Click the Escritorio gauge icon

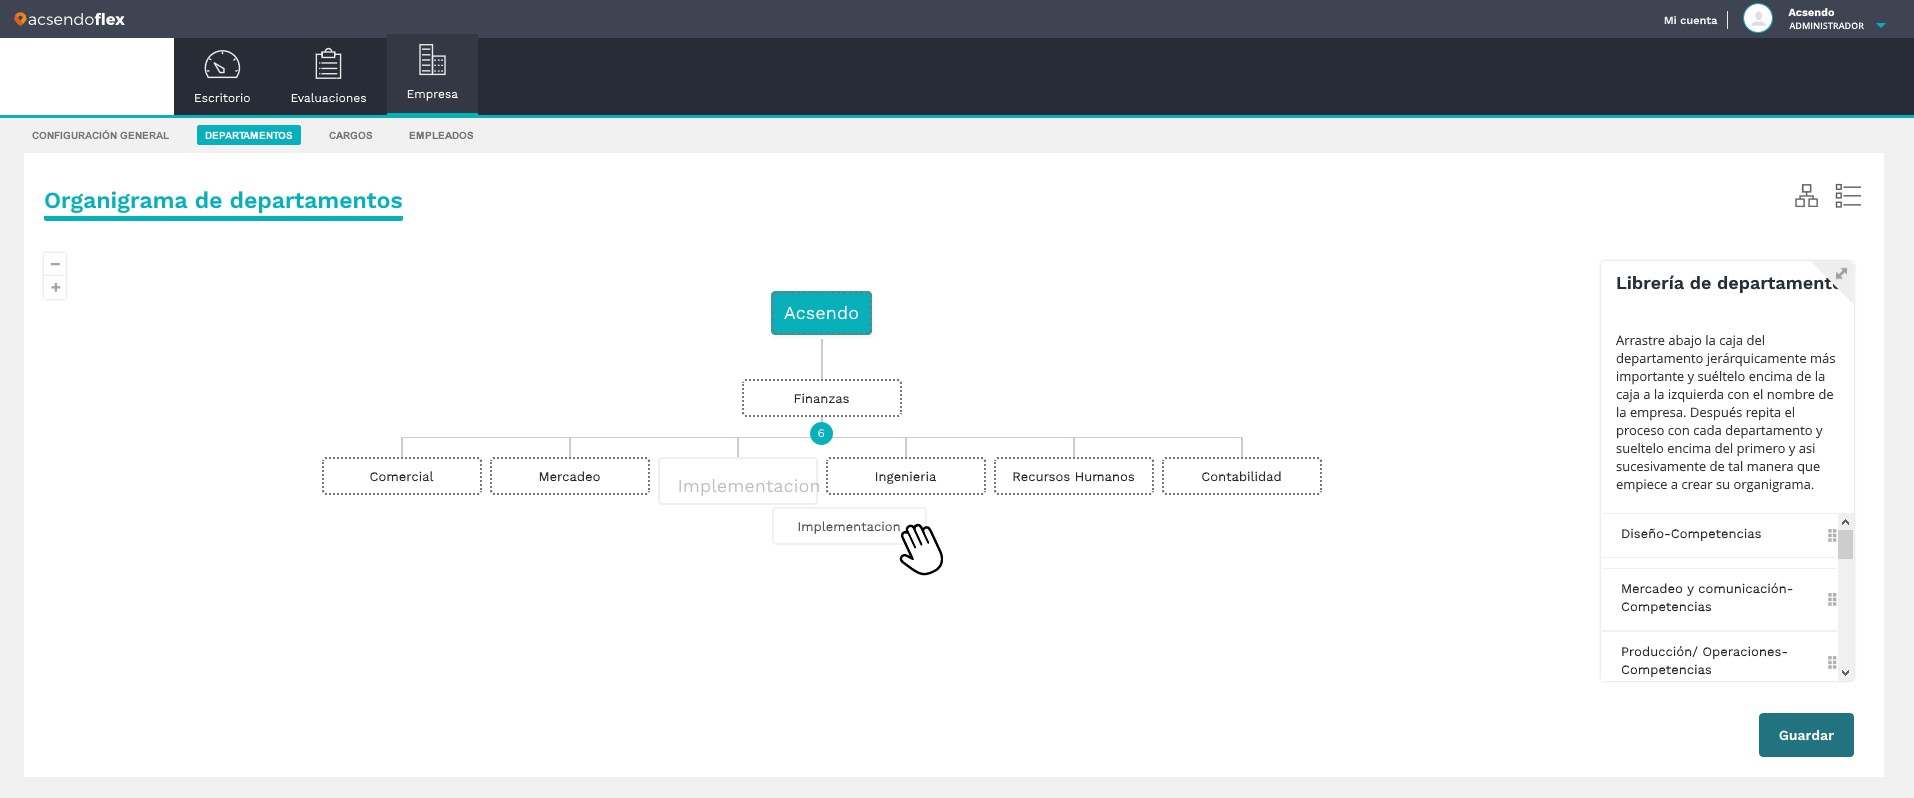[x=222, y=65]
